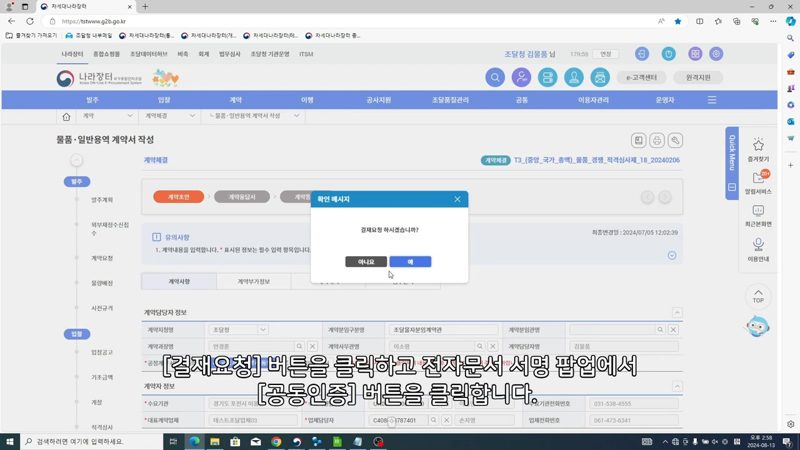Open the 이용자관리 main menu

coord(593,100)
